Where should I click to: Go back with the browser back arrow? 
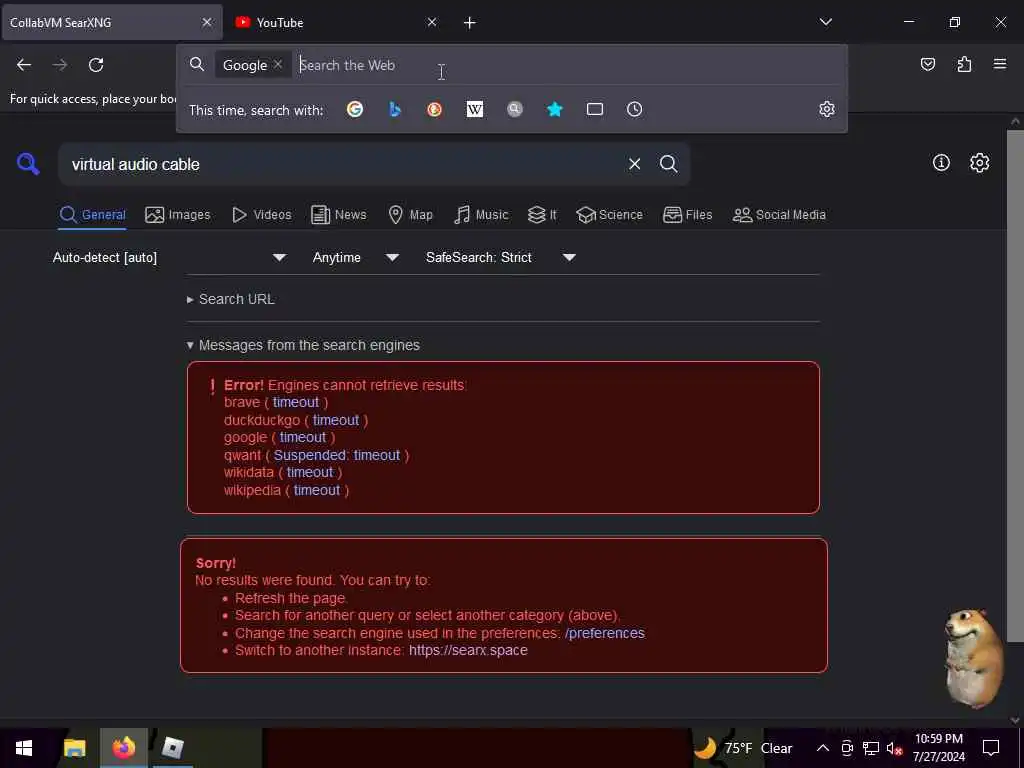click(24, 65)
